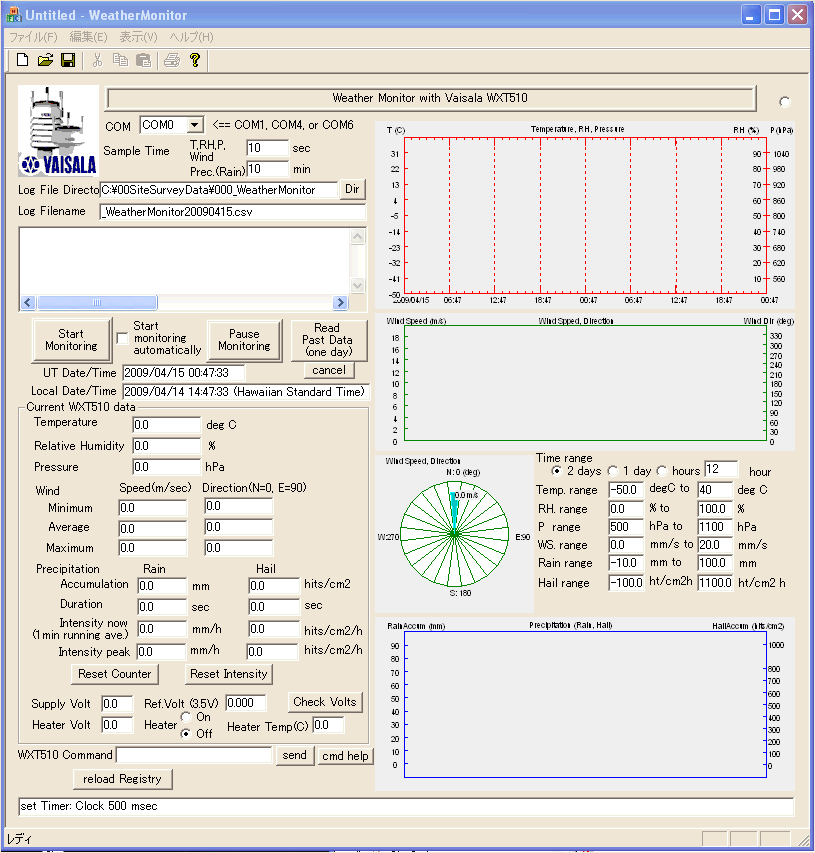
Task: Print using the printer icon
Action: [172, 60]
